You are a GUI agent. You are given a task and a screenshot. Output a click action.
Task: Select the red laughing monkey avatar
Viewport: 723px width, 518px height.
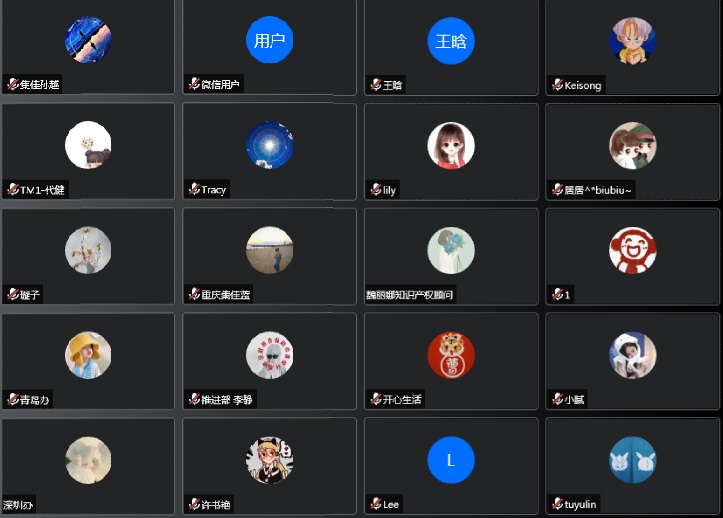pos(632,250)
